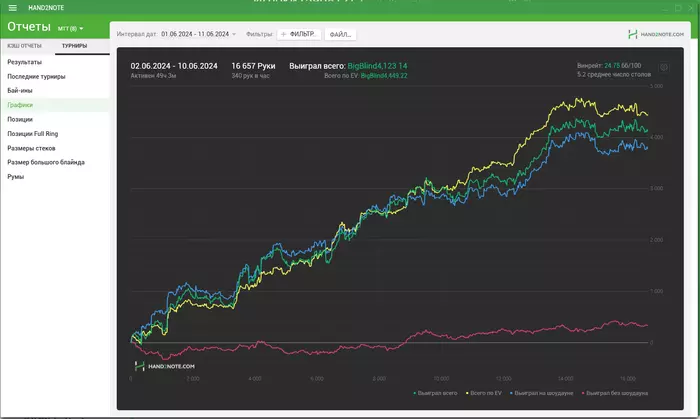Open the date interval dropdown 01.06.2024 - 11.06.2024
This screenshot has width=700, height=419.
click(x=199, y=34)
